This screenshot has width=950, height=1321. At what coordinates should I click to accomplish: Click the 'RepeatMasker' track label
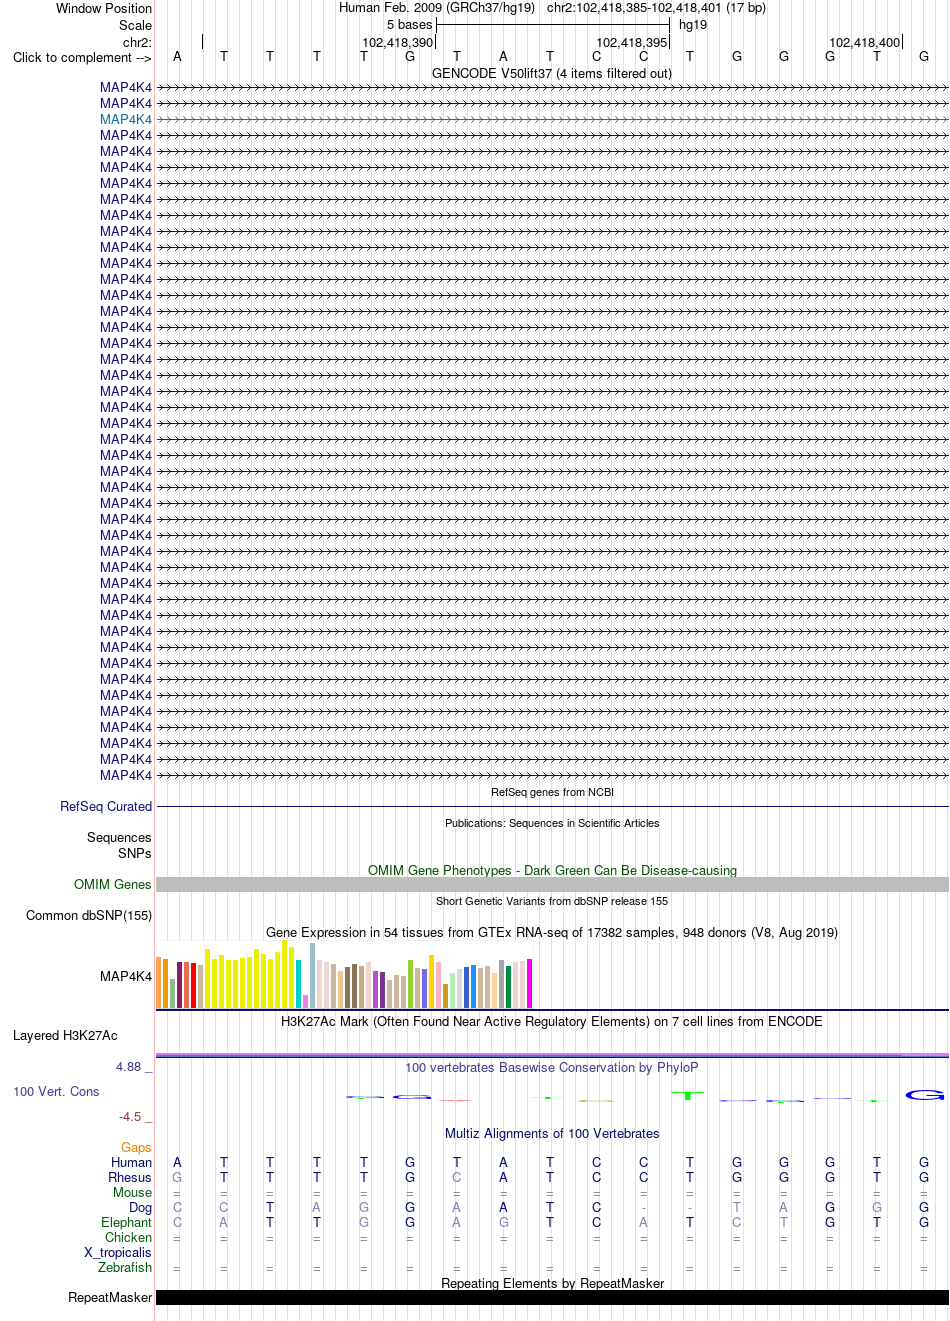click(x=110, y=1298)
